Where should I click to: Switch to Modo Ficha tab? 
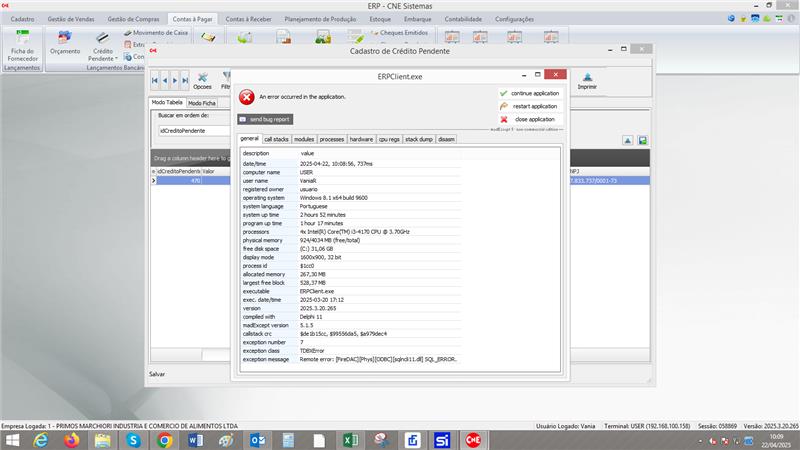coord(202,103)
